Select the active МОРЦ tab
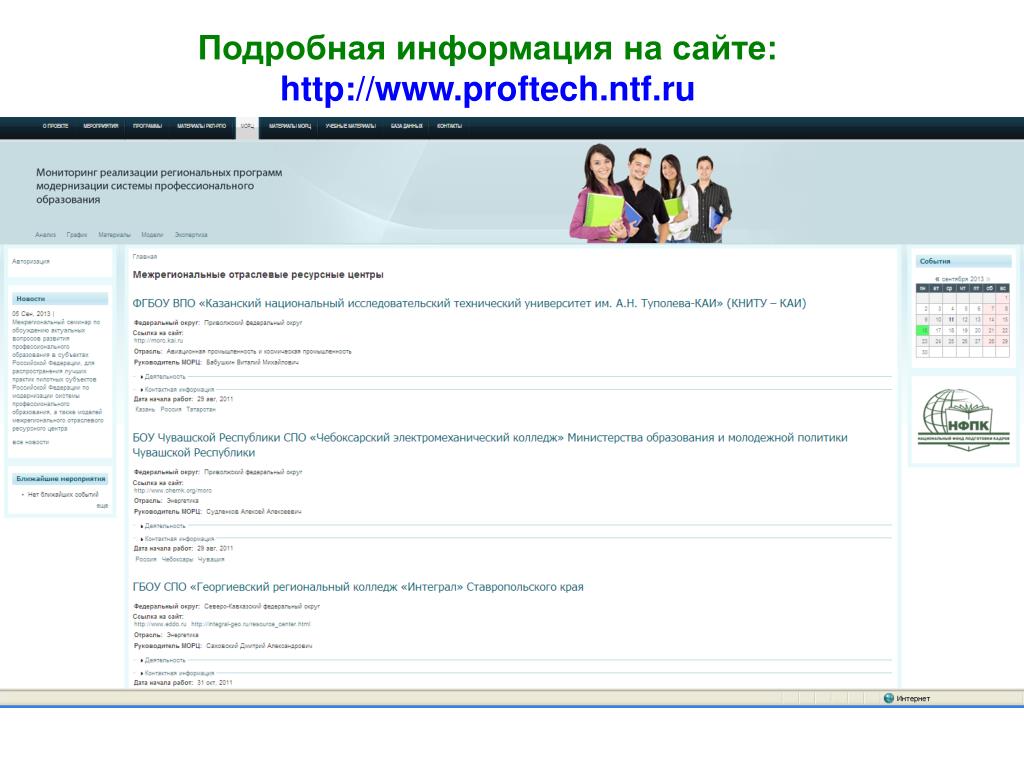The width and height of the screenshot is (1024, 768). tap(248, 127)
